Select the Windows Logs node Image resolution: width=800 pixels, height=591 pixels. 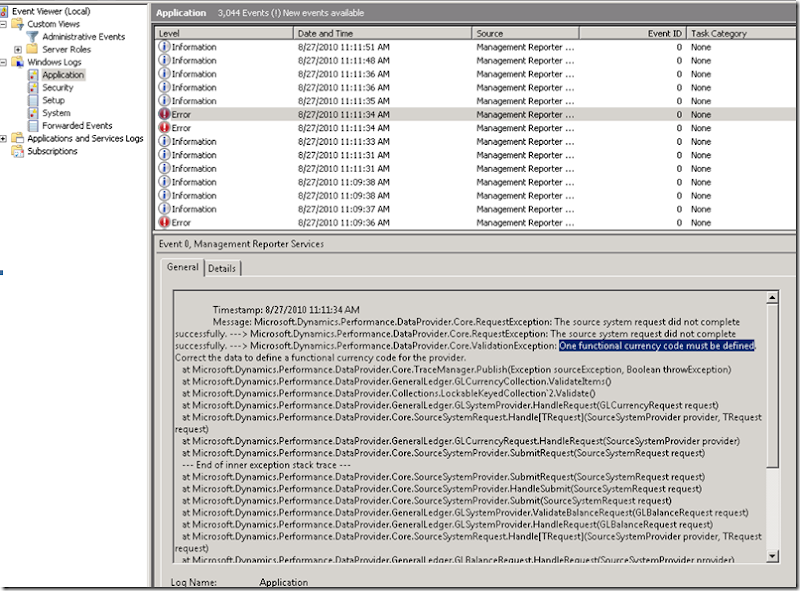pyautogui.click(x=54, y=62)
